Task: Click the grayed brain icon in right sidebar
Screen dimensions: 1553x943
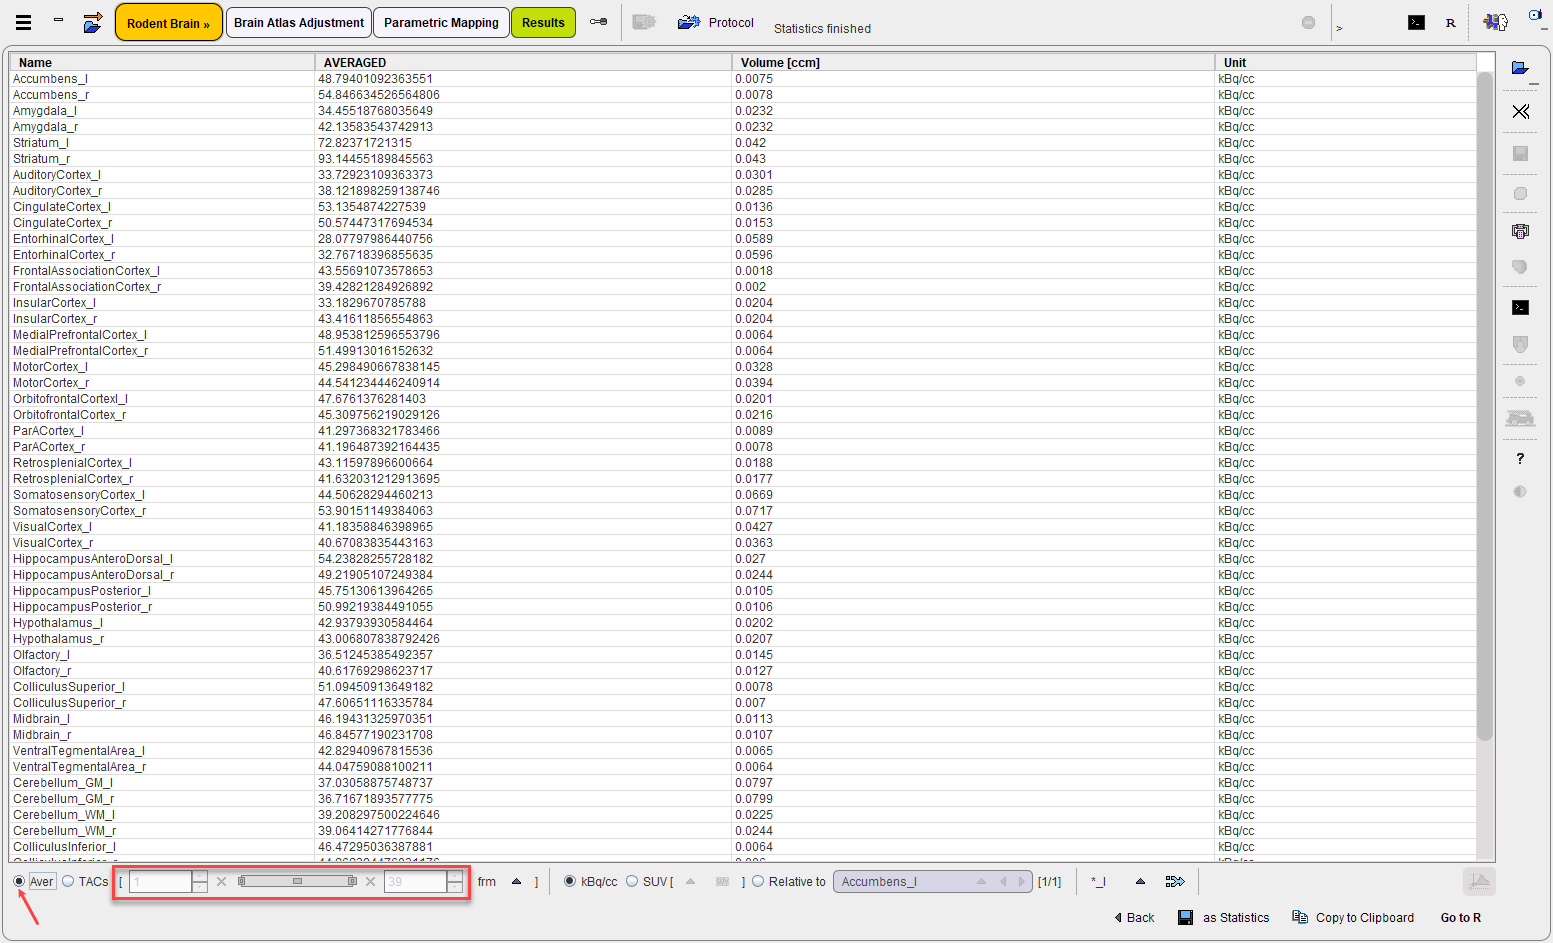Action: pyautogui.click(x=1520, y=267)
